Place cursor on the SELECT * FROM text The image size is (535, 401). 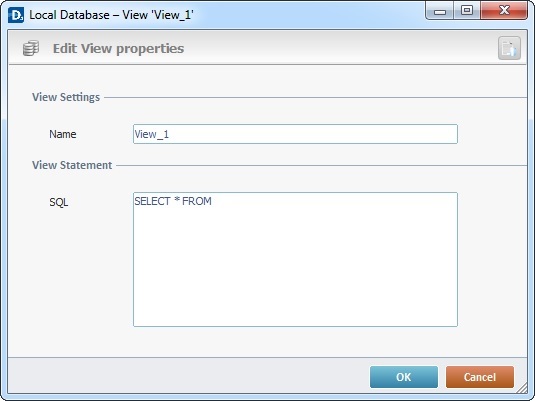[x=173, y=201]
